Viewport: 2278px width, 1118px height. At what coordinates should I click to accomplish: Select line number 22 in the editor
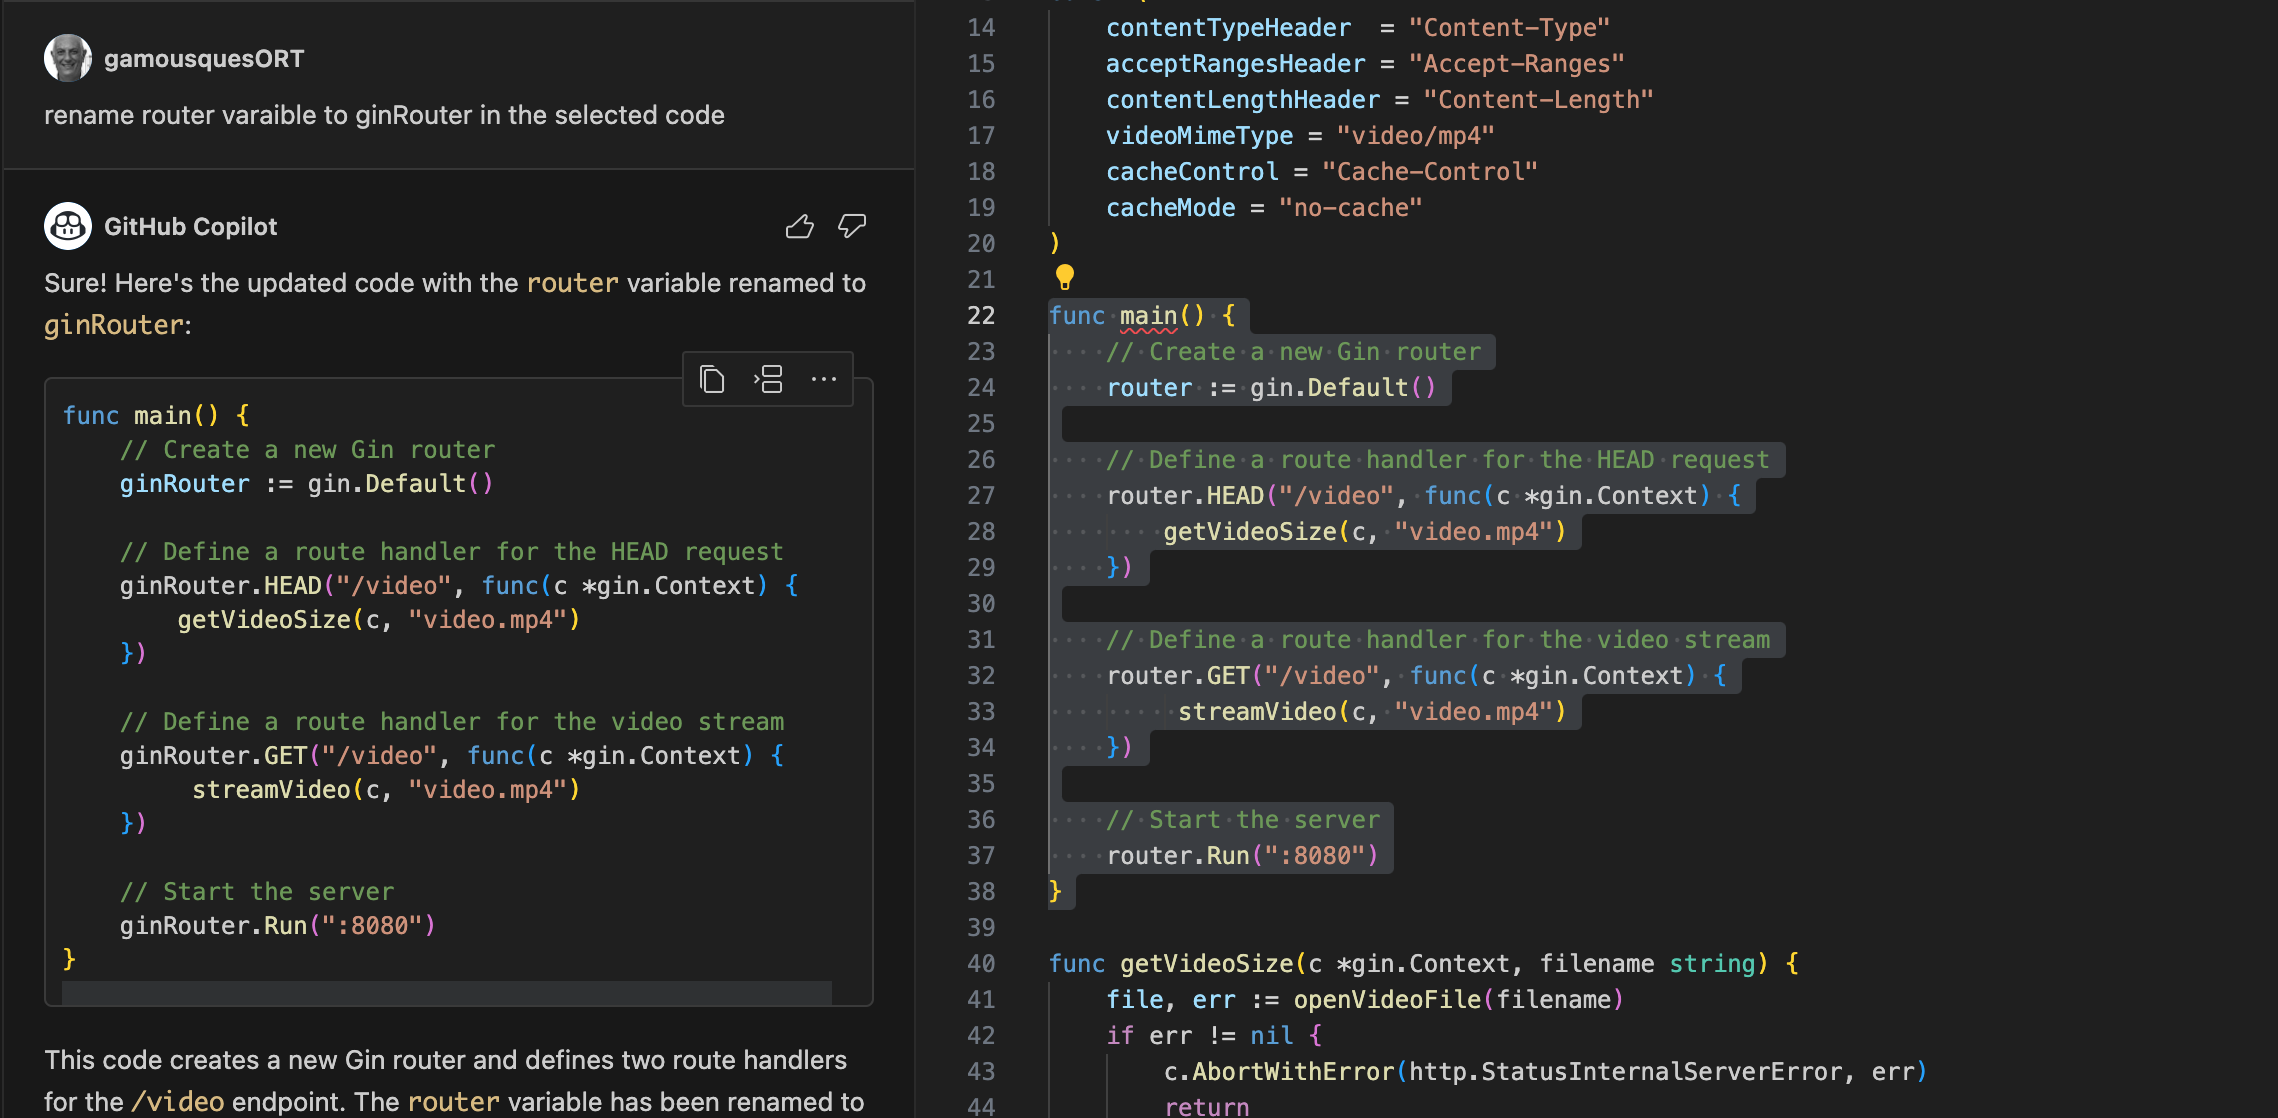click(x=981, y=315)
